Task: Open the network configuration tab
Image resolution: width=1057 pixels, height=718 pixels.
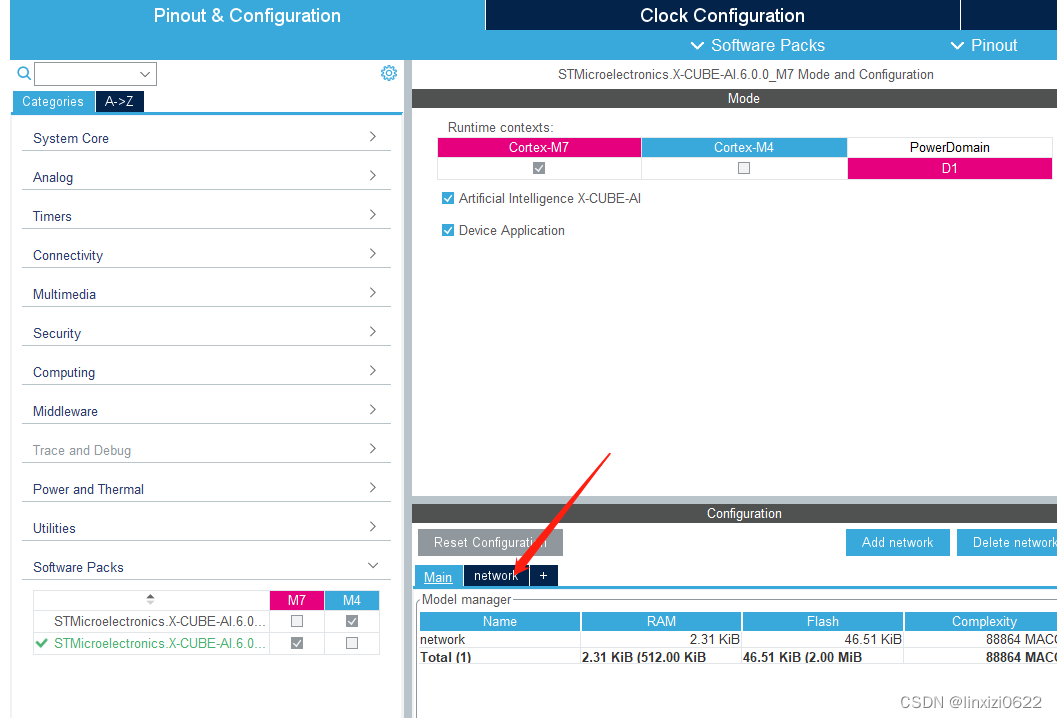Action: pos(496,576)
